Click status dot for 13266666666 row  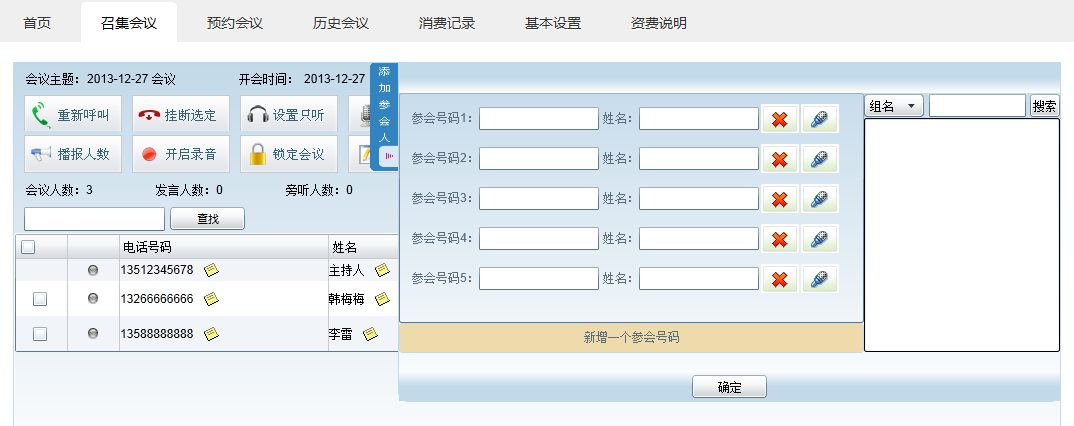[x=93, y=299]
